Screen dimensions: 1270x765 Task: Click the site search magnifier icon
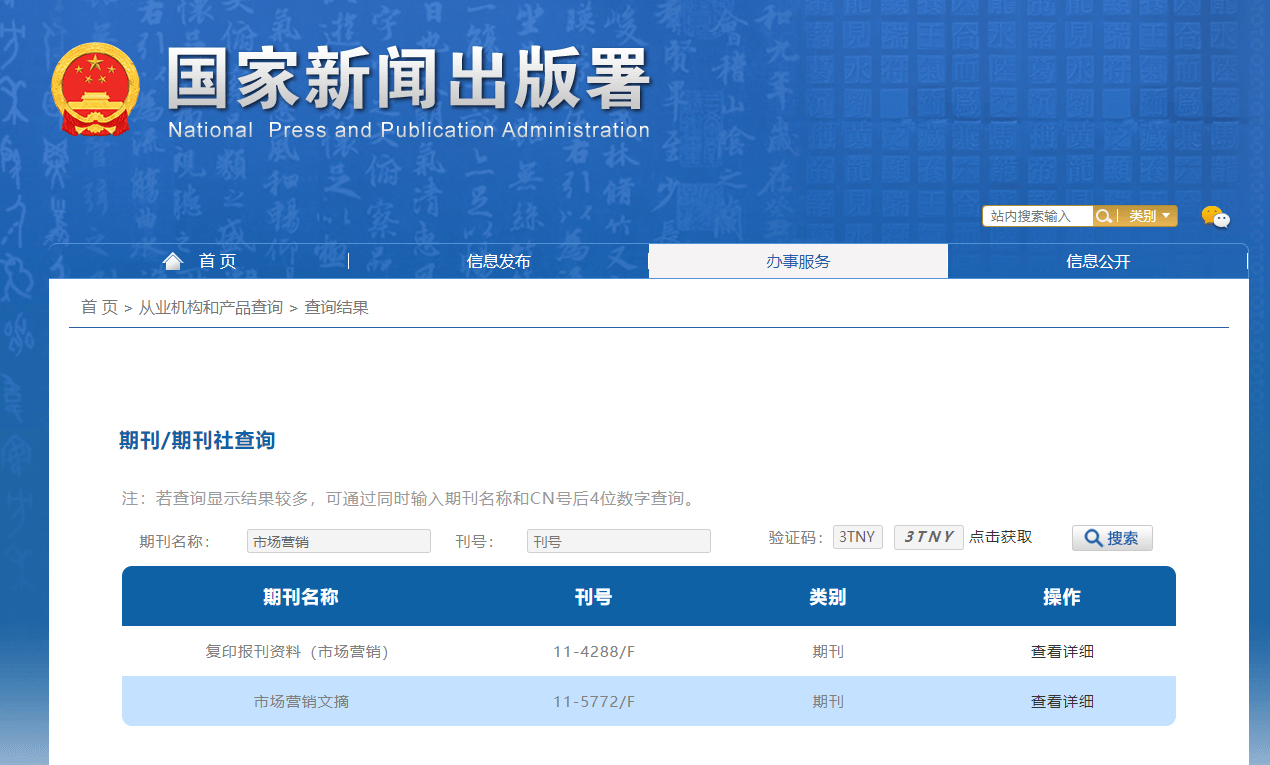point(1104,216)
